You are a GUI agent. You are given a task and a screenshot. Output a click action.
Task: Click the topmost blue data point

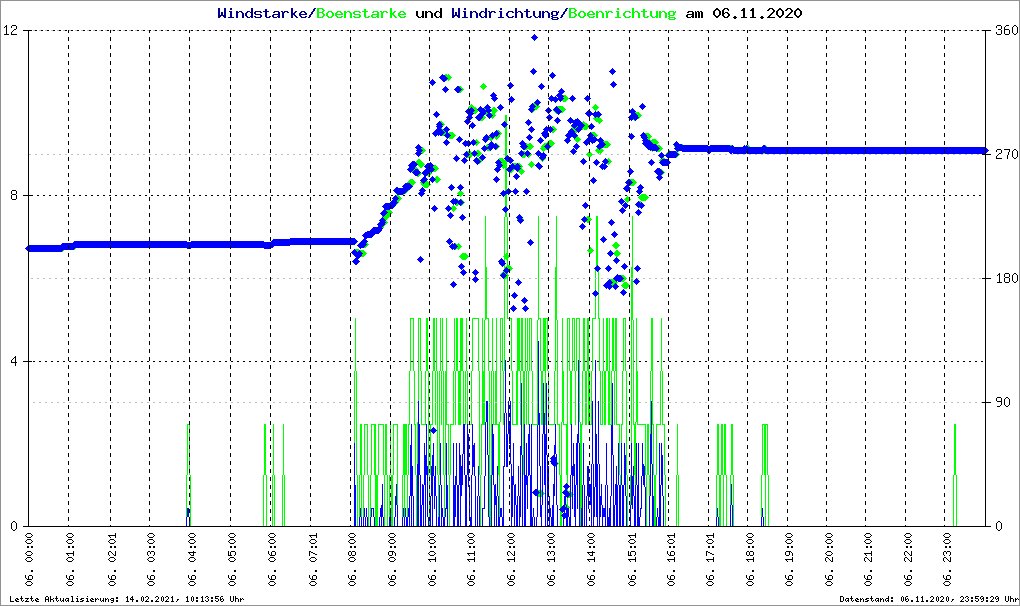pos(535,37)
